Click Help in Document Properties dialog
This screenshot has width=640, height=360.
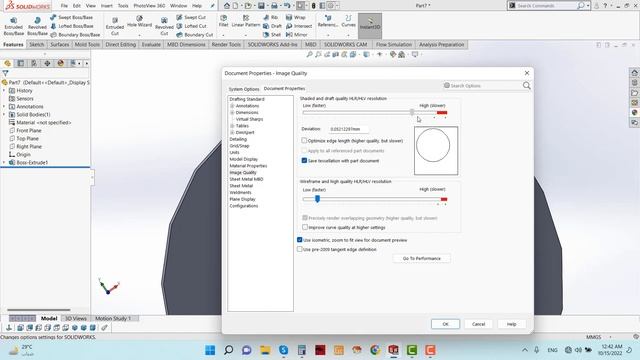point(511,324)
